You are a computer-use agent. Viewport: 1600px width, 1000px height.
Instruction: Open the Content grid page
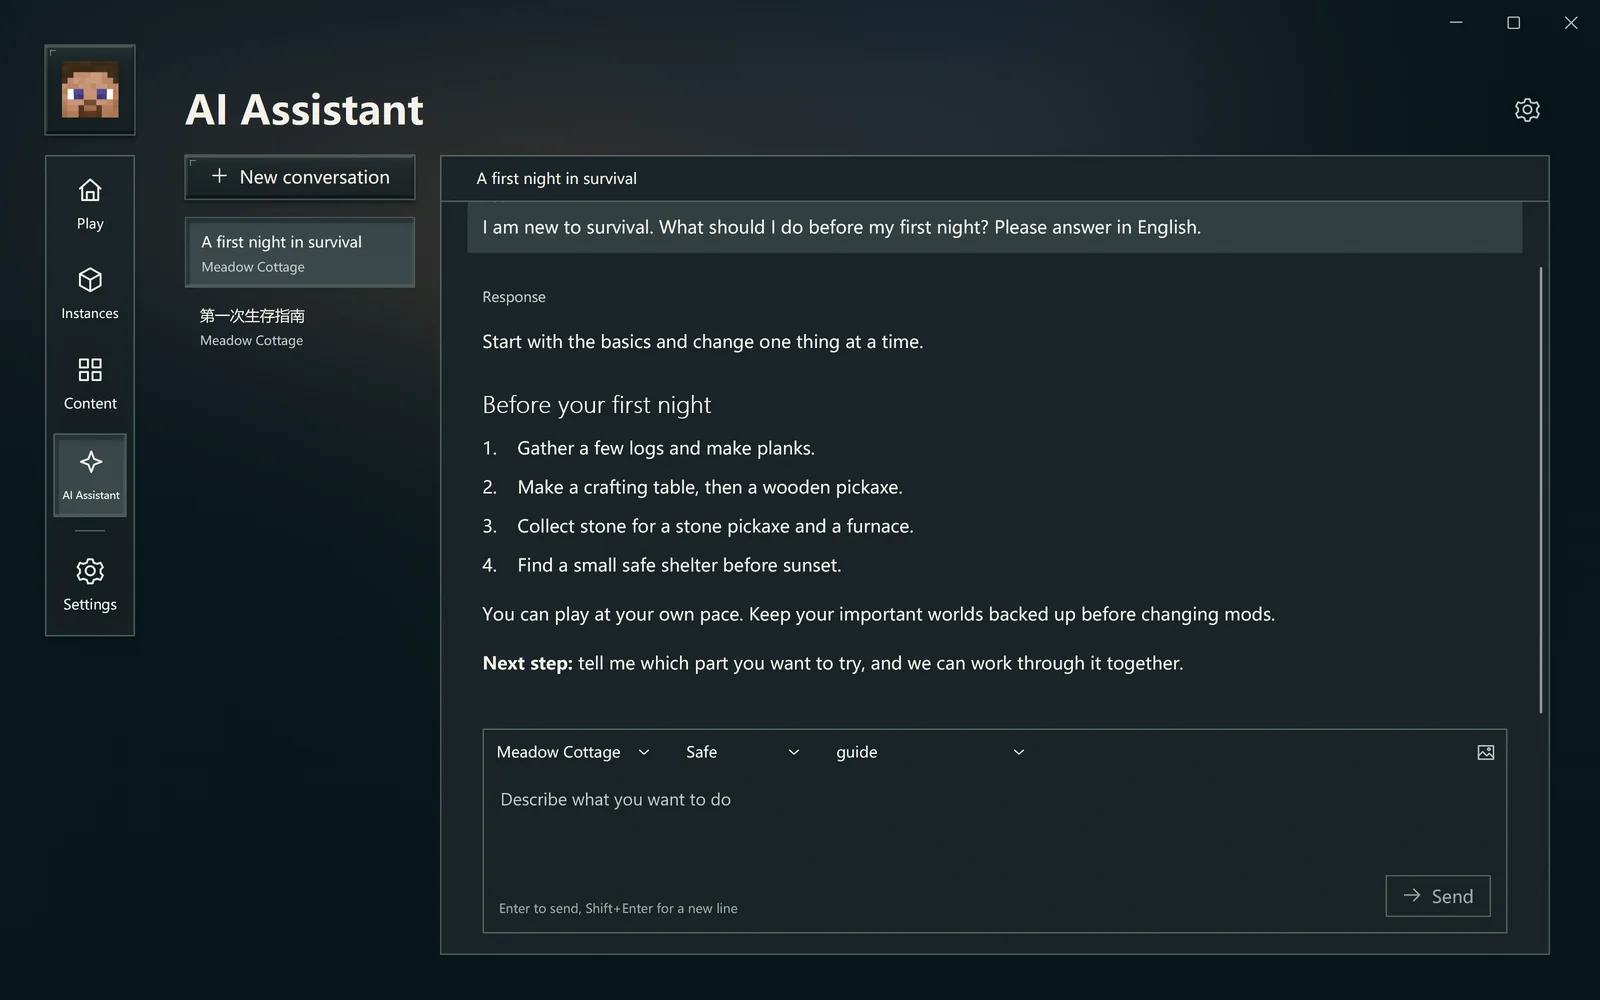[x=90, y=384]
